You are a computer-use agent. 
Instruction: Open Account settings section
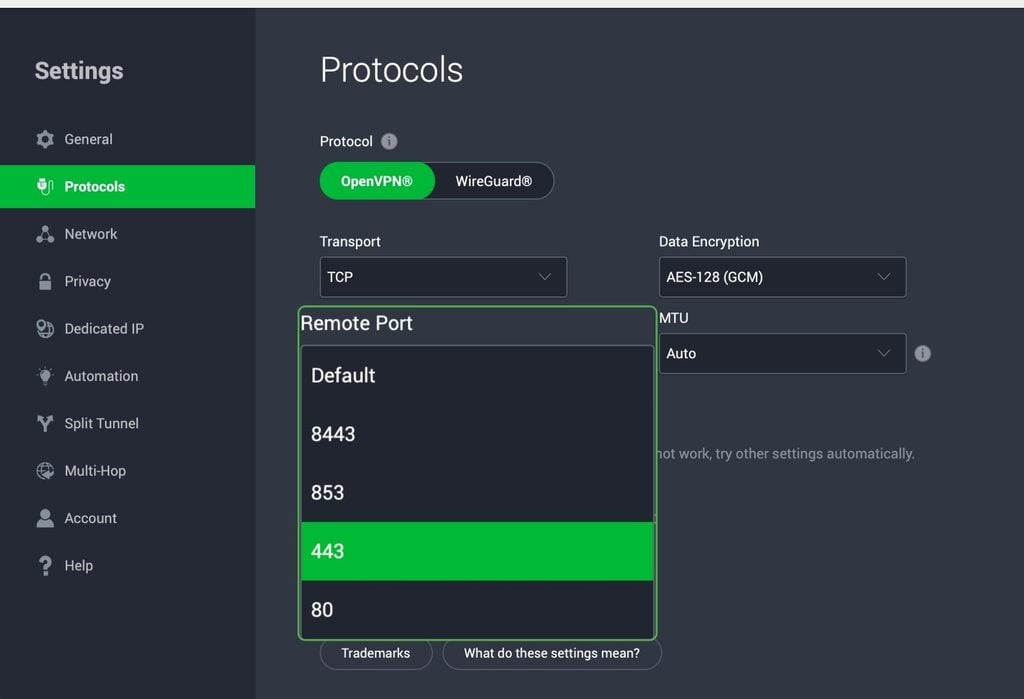(x=127, y=518)
